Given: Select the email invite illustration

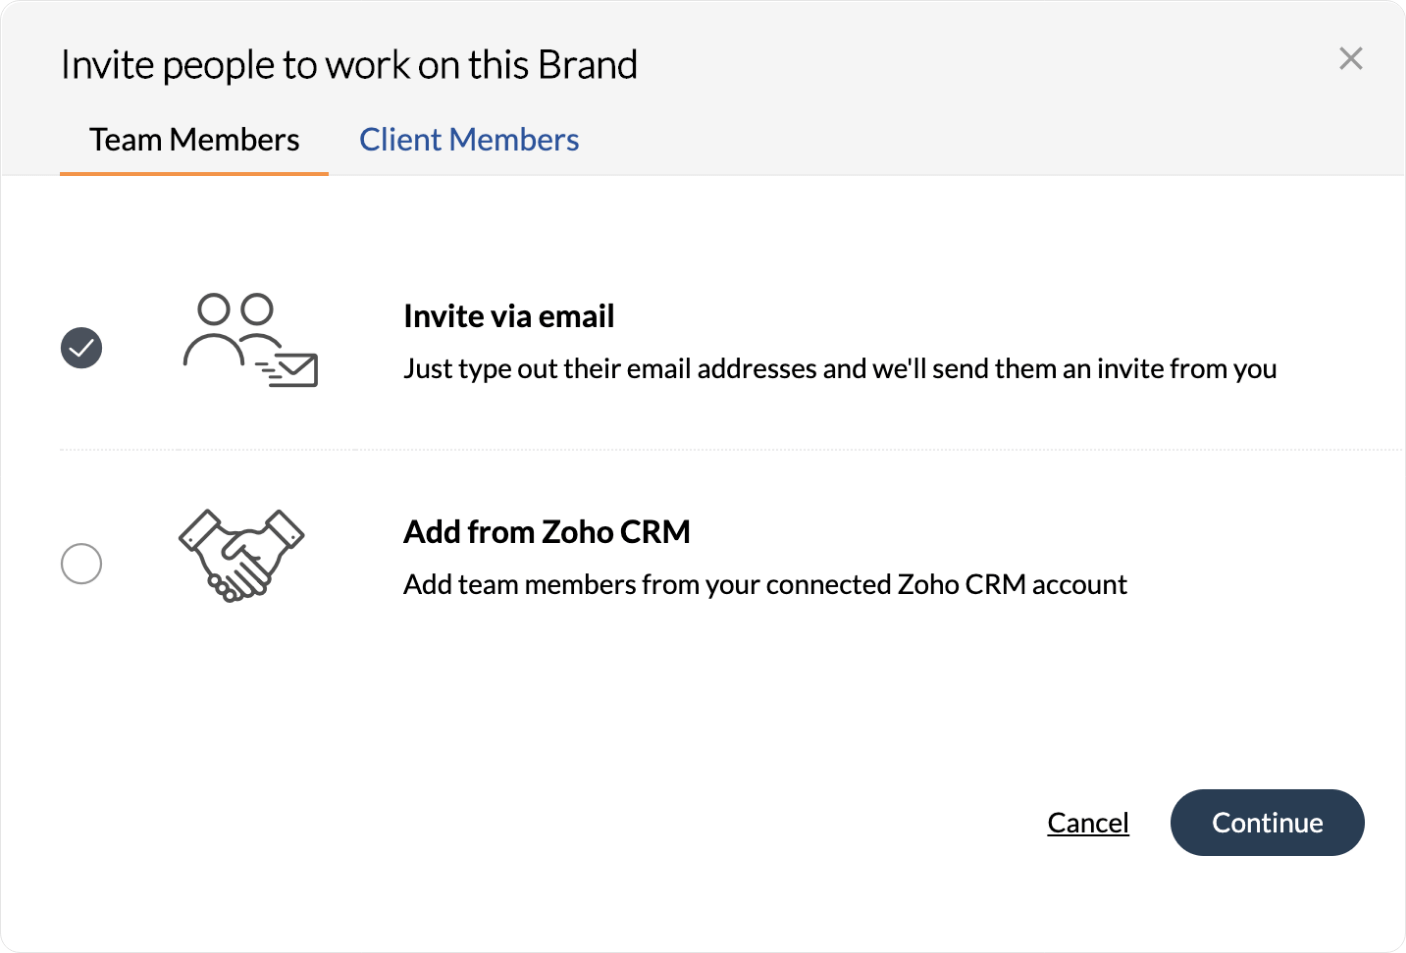Looking at the screenshot, I should point(249,340).
